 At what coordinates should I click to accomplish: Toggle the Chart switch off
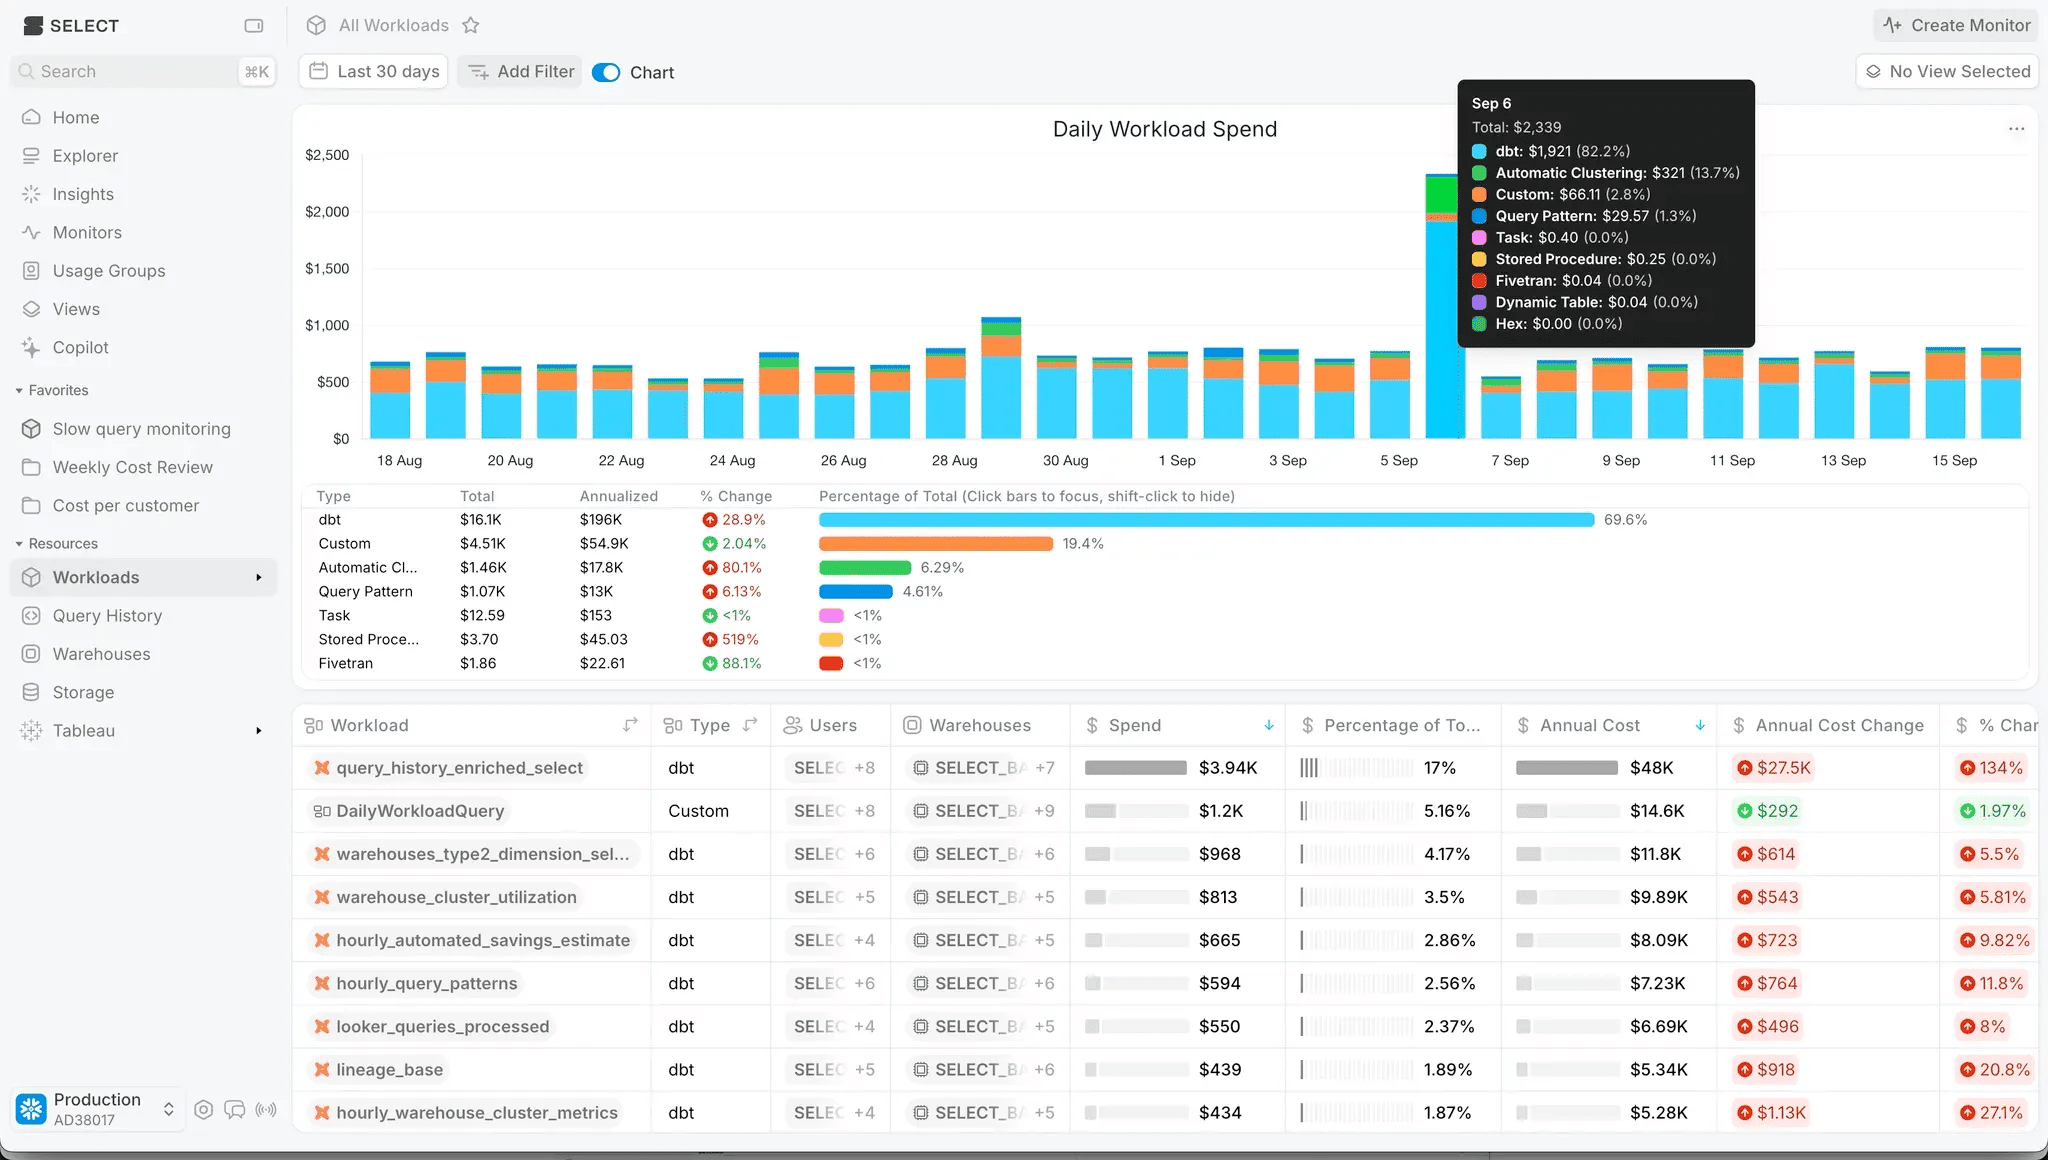[x=606, y=73]
